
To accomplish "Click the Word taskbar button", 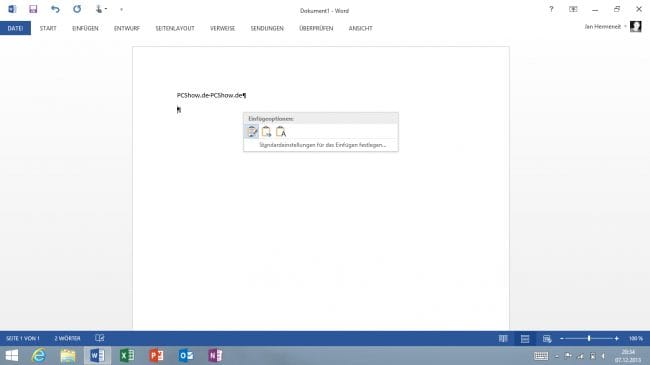I will tap(97, 356).
